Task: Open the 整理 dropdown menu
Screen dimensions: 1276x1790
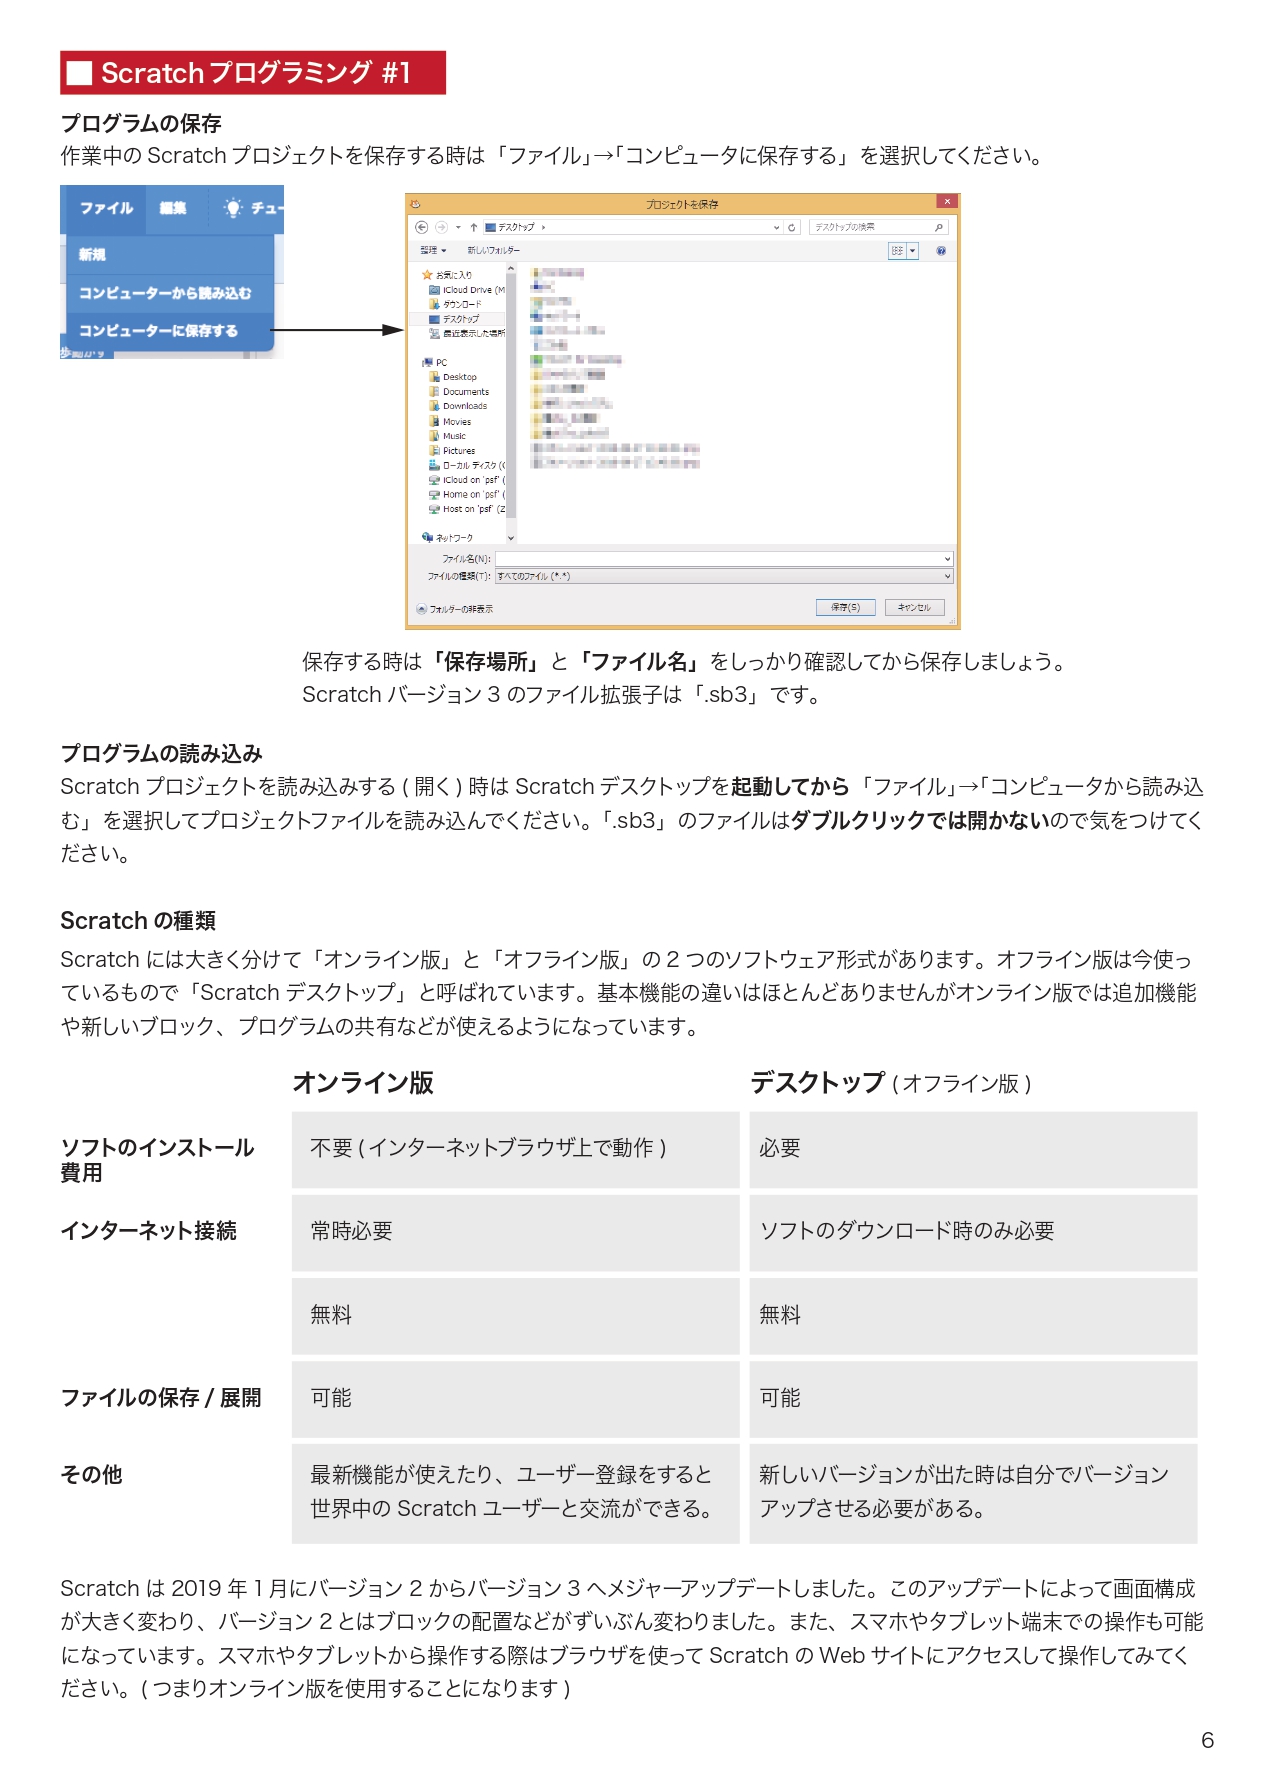Action: pos(433,251)
